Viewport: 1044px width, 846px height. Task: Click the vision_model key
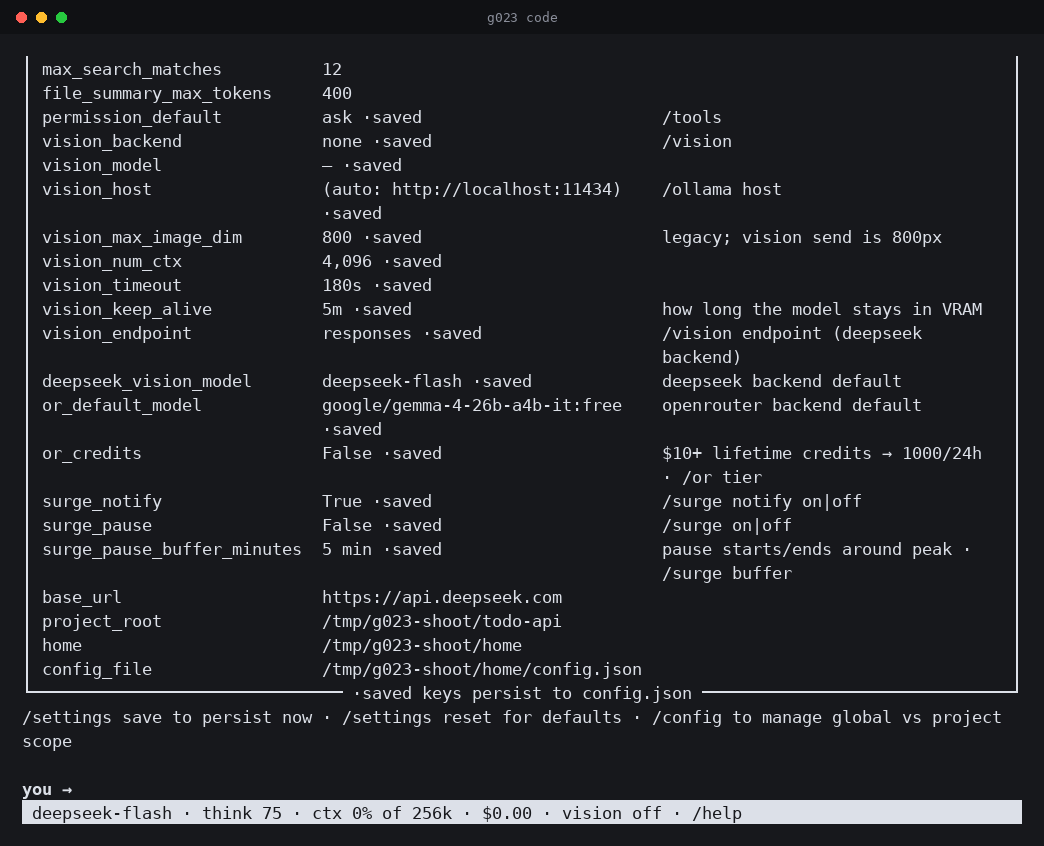[x=102, y=165]
